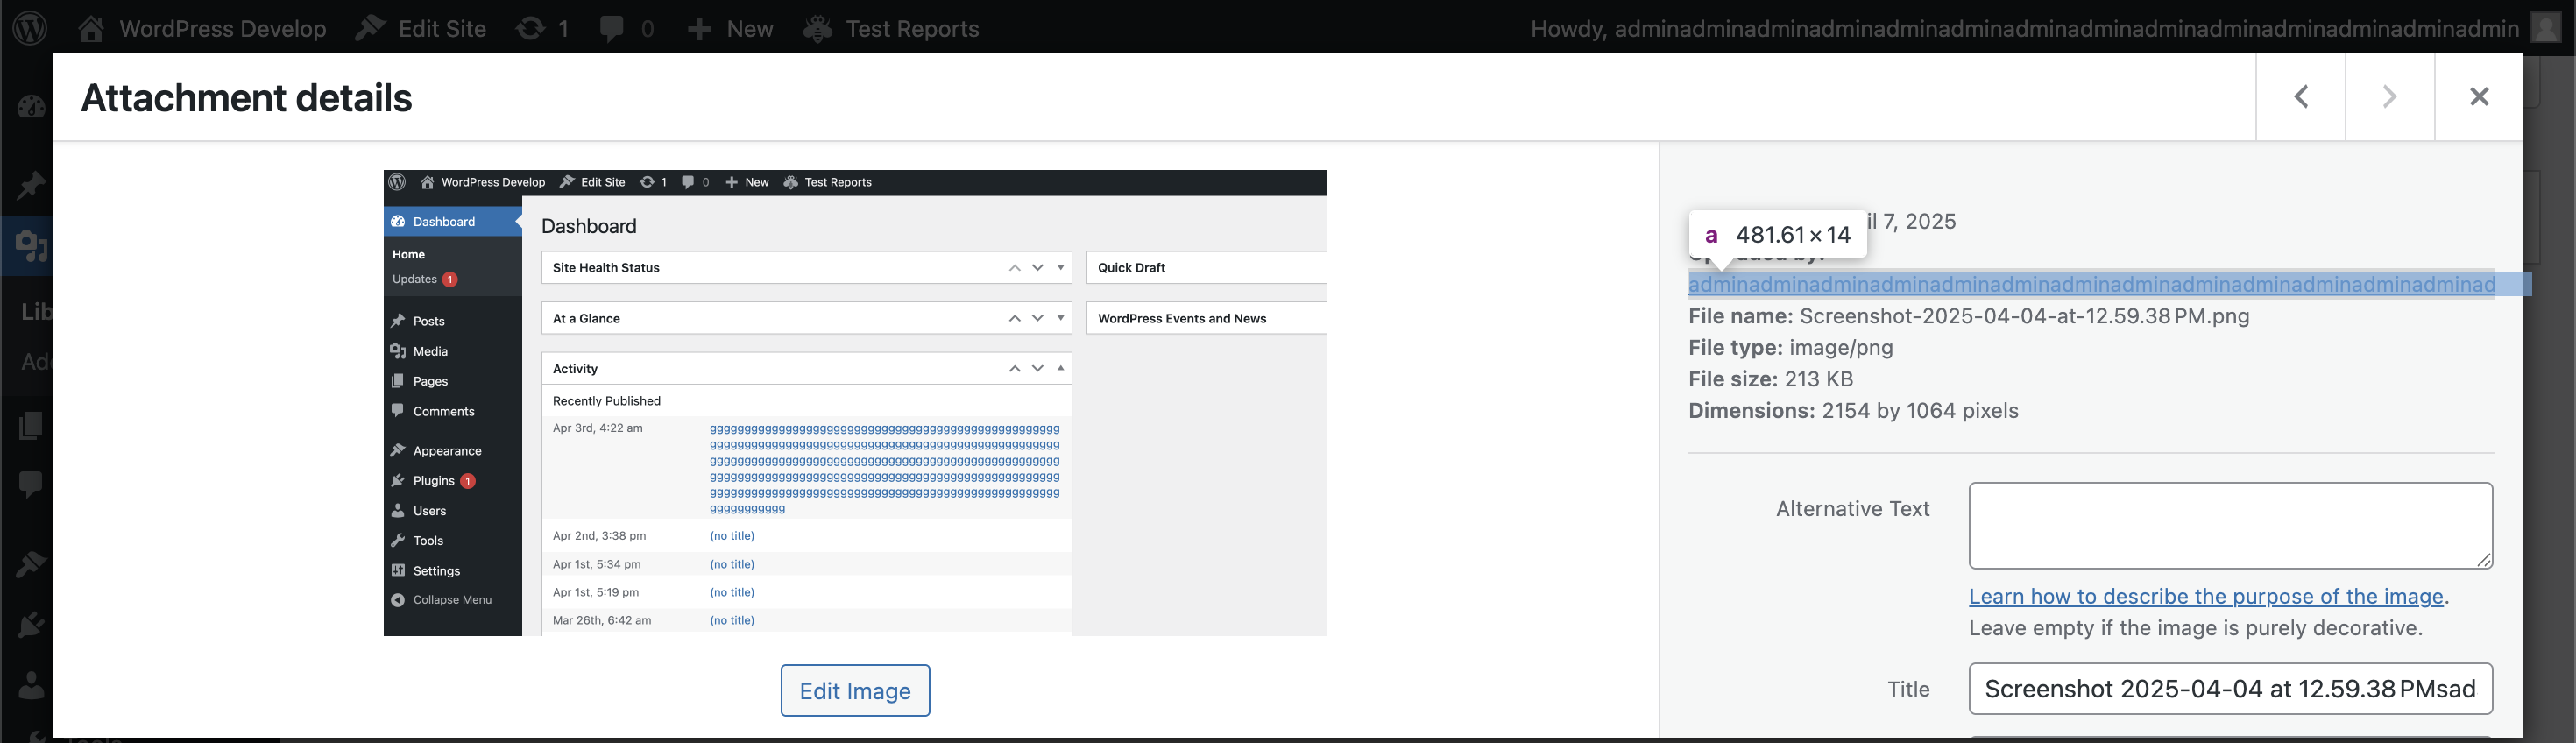Go to the previous attachment
This screenshot has height=743, width=2576.
point(2301,96)
